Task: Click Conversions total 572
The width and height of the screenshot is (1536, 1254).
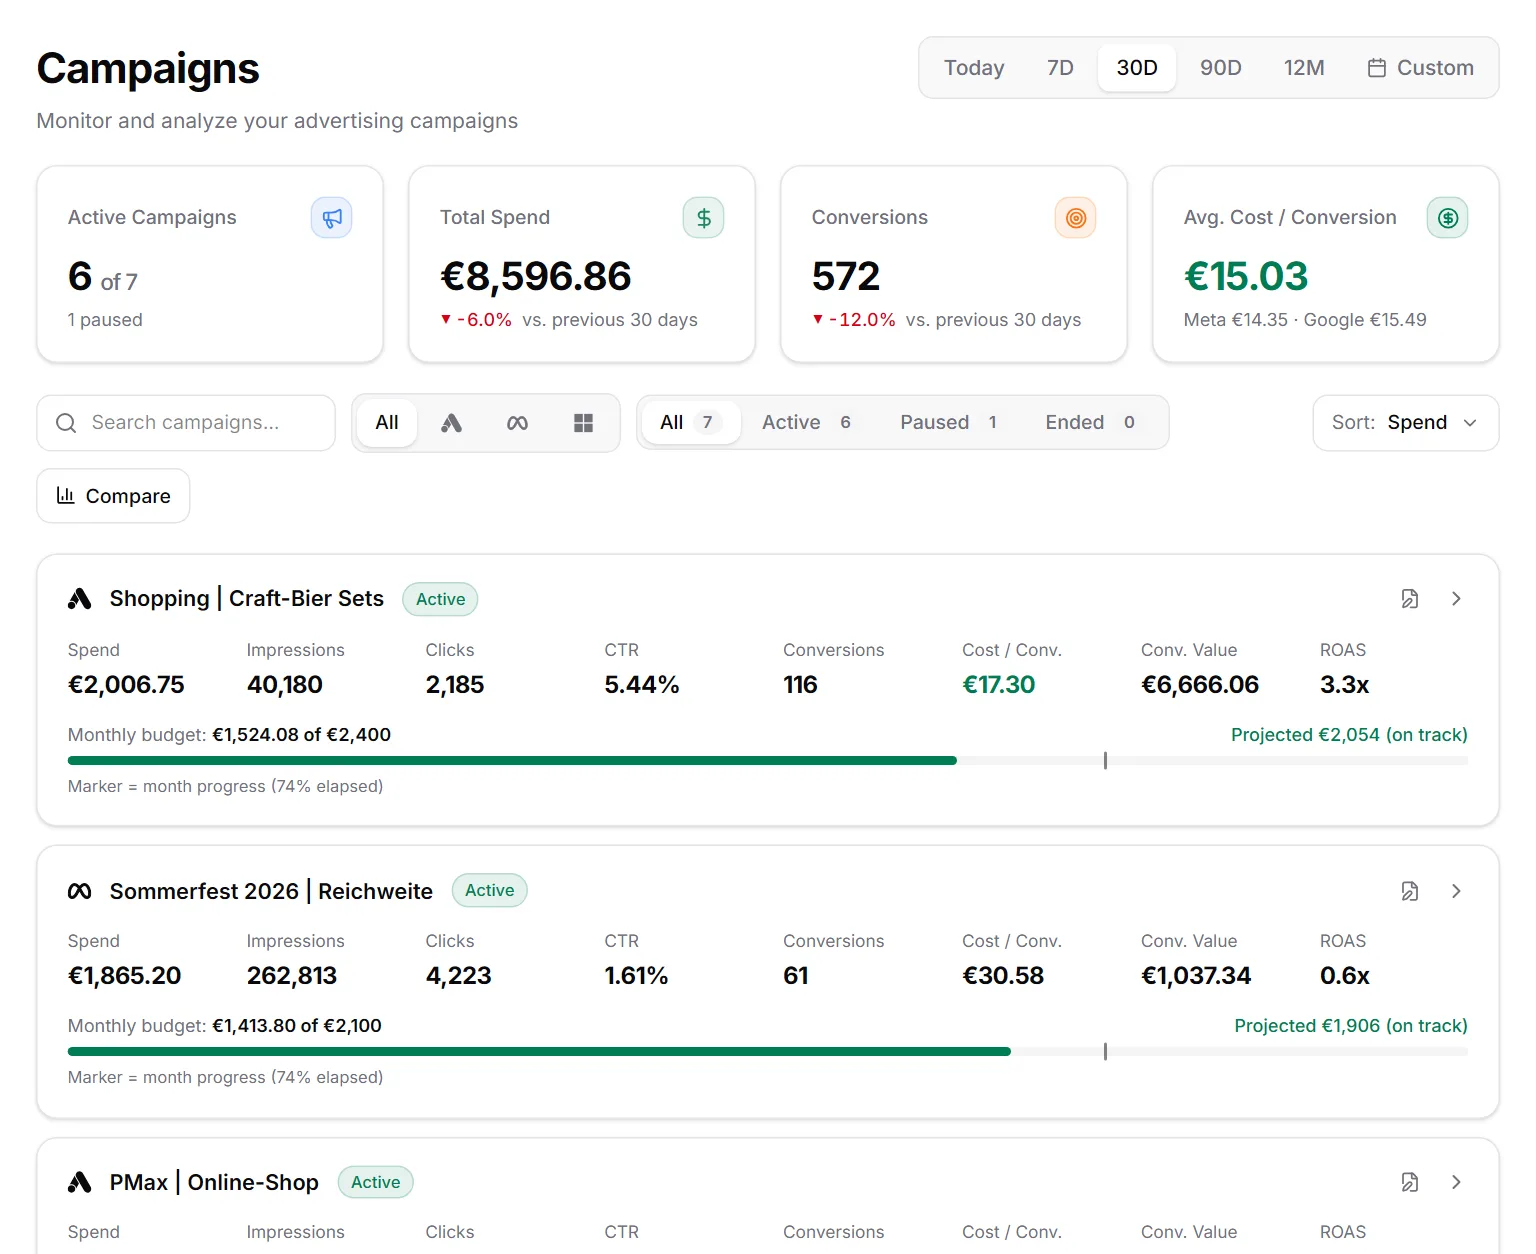Action: (846, 276)
